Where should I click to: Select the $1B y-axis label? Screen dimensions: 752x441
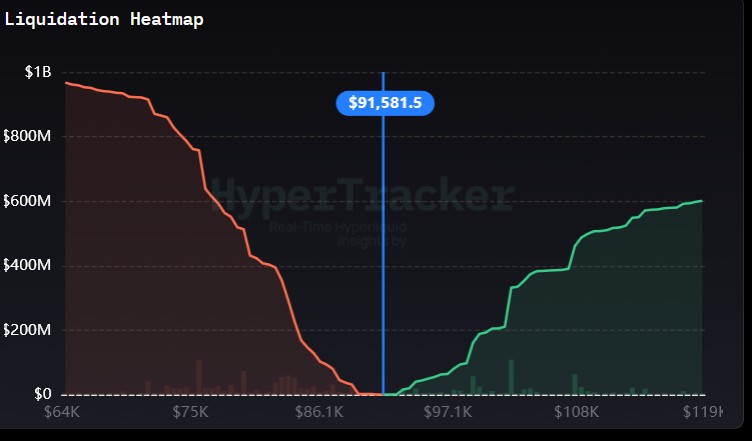click(39, 72)
